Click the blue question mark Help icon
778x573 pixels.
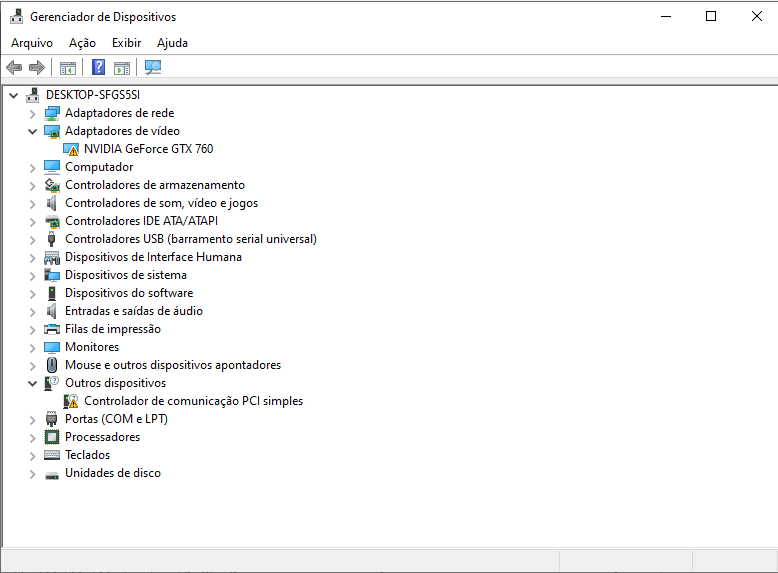pos(99,67)
